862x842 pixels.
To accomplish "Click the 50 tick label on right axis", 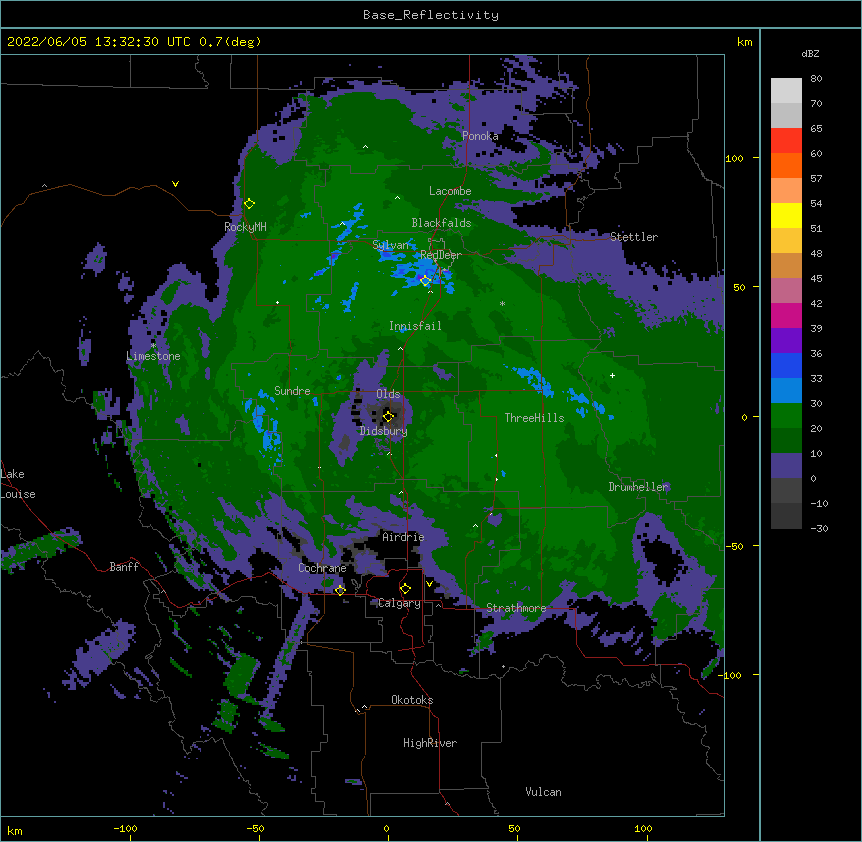I will tap(739, 287).
